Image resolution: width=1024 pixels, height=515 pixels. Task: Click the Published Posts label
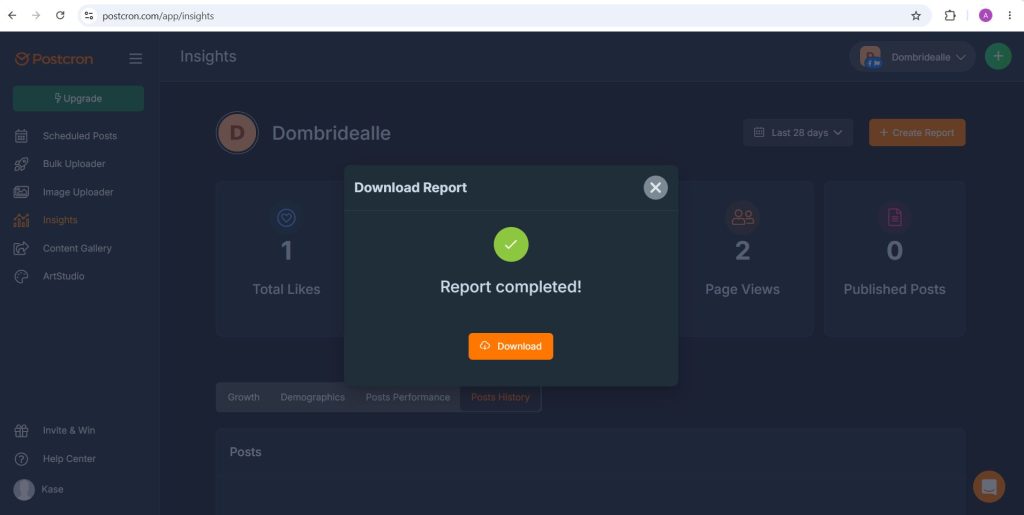tap(895, 289)
